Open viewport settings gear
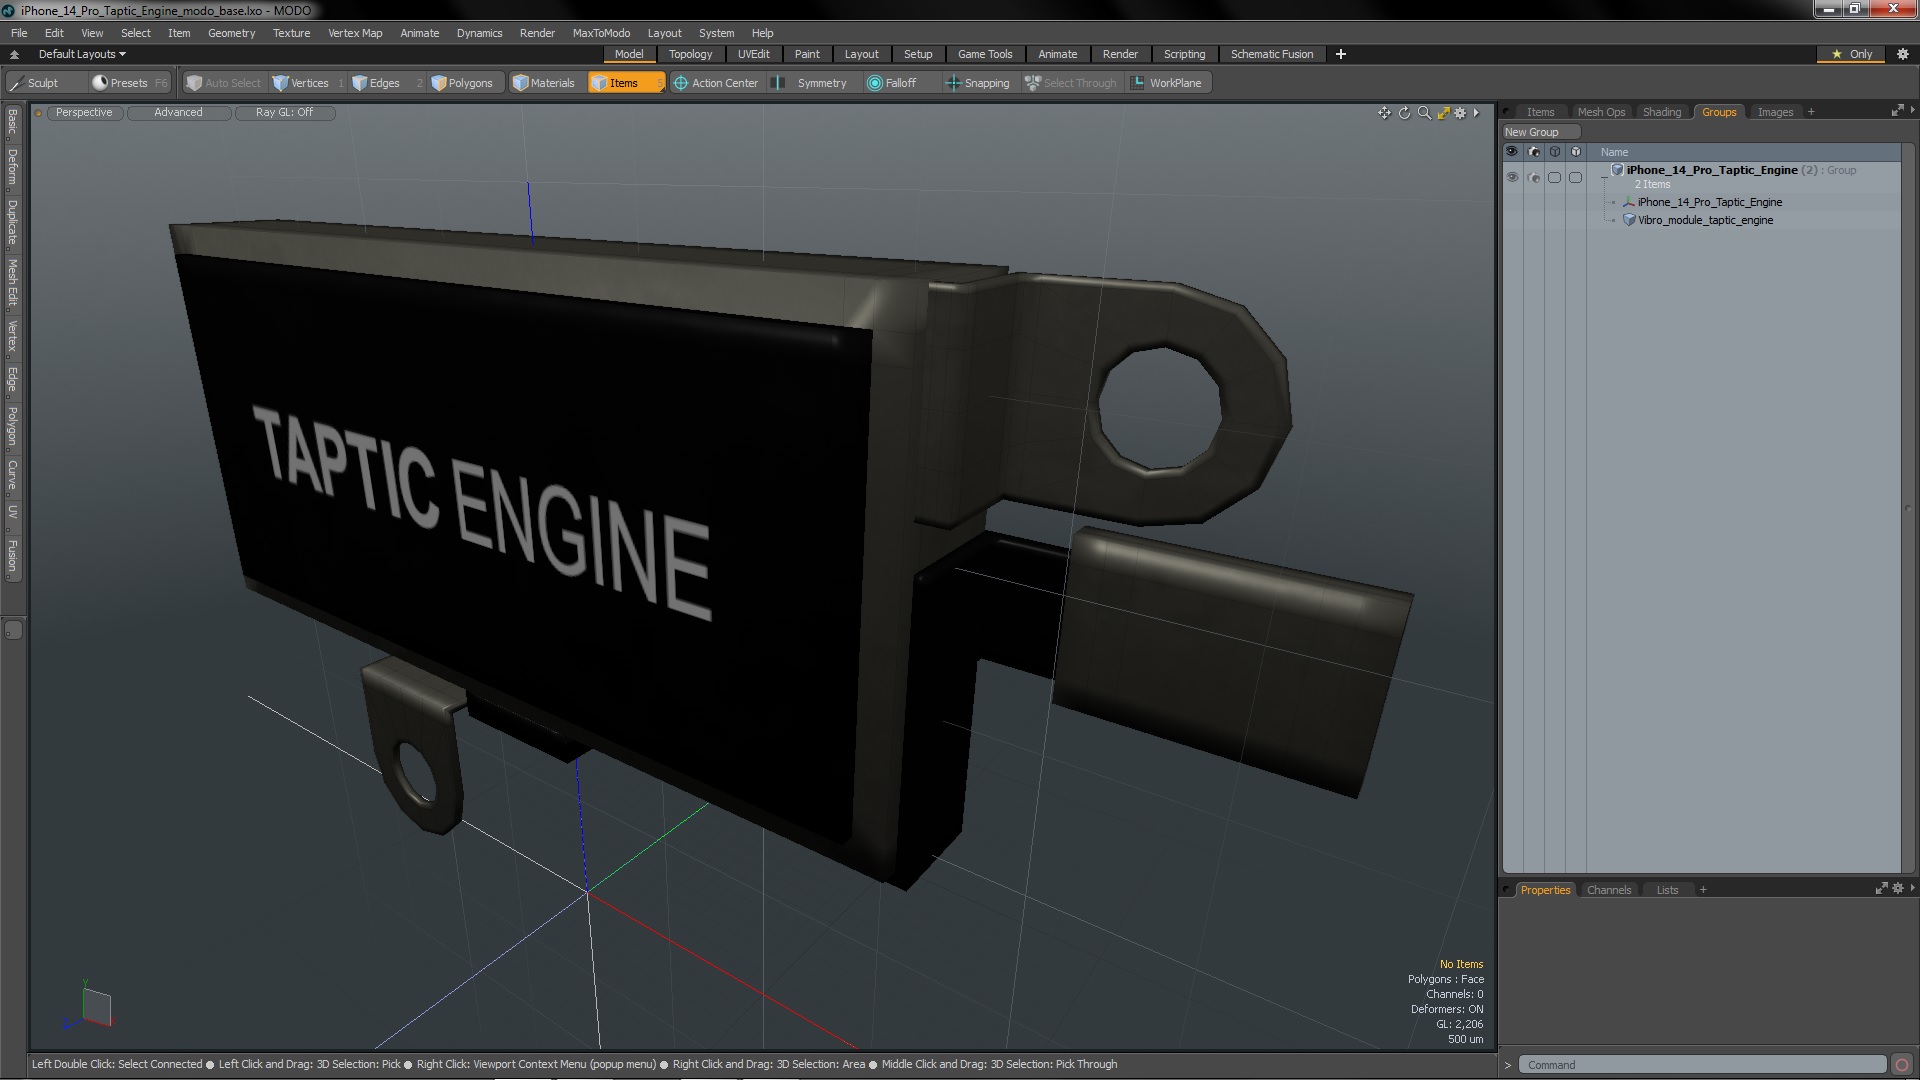Screen dimensions: 1920x1080 (1460, 113)
